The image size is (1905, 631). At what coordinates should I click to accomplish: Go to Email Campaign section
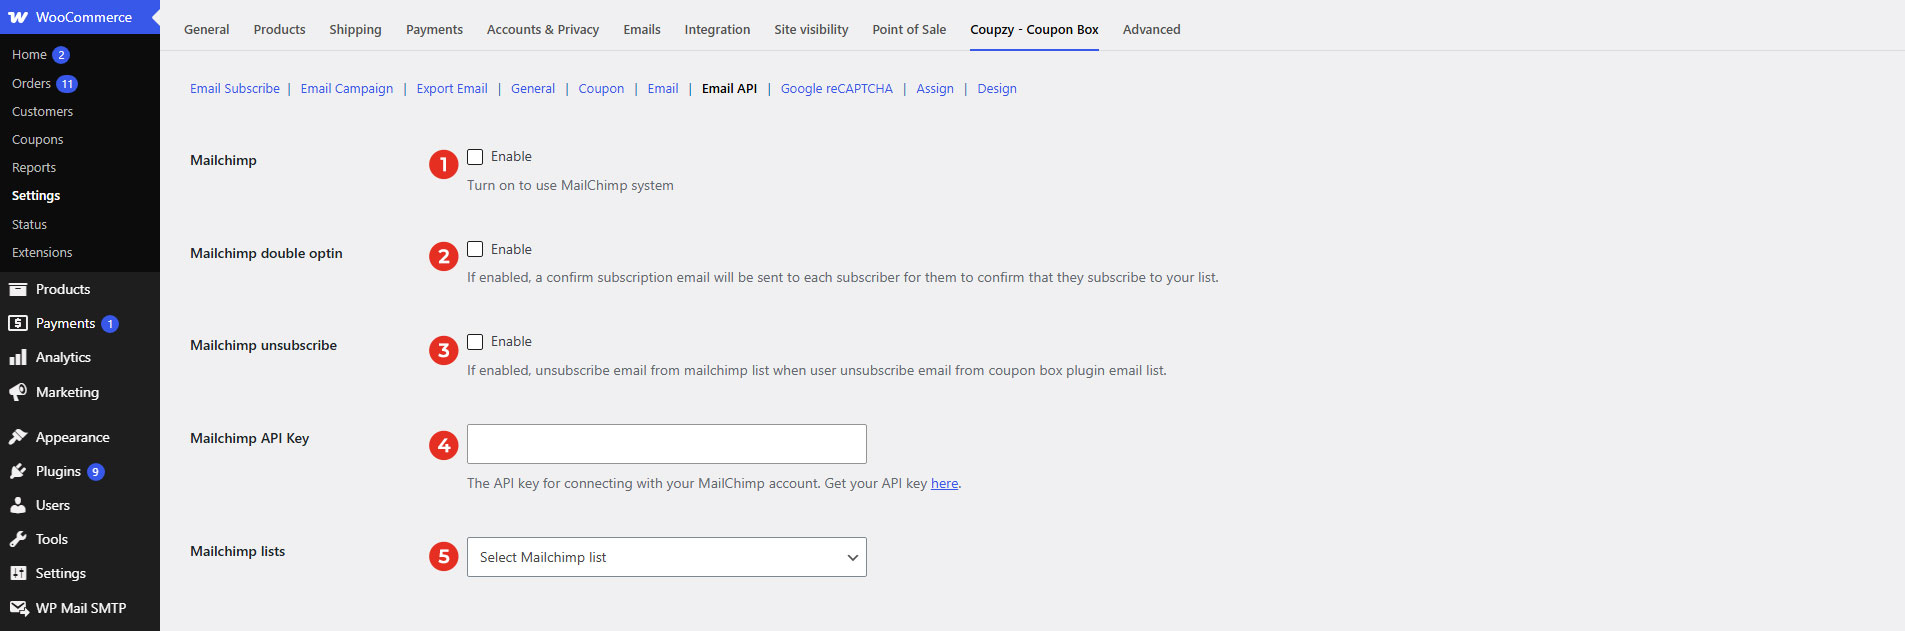coord(347,88)
